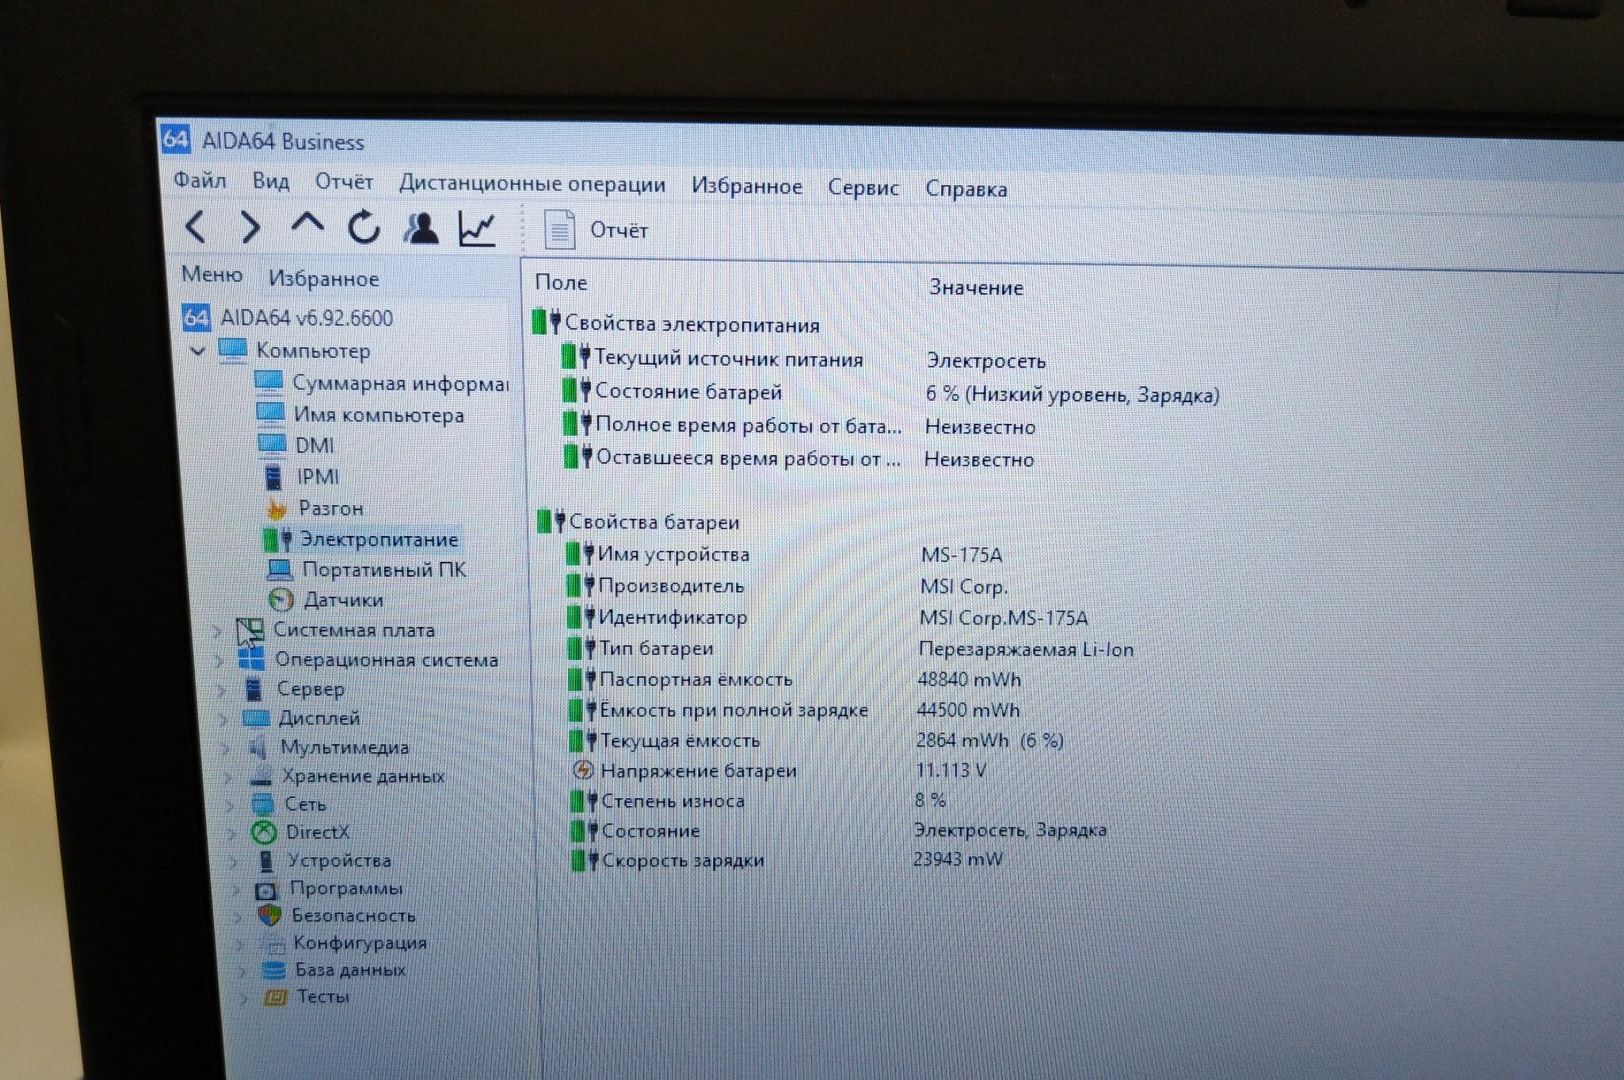Expand the Сервер node arrow

coord(222,689)
